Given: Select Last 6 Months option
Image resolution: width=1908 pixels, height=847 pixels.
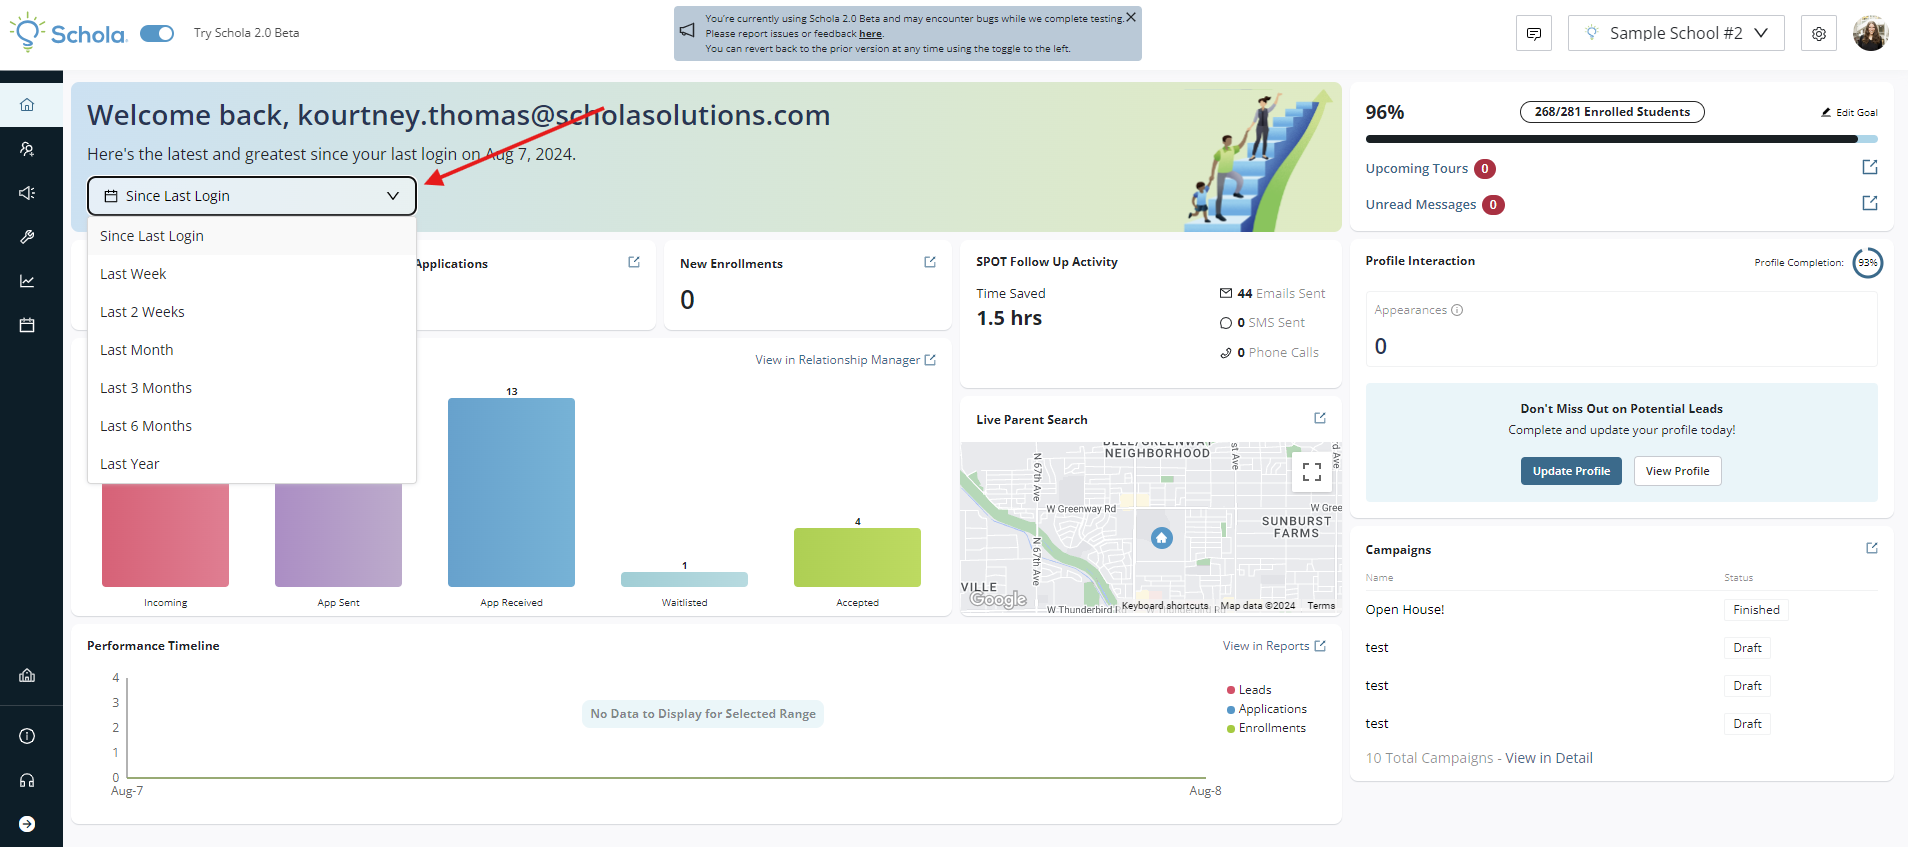Looking at the screenshot, I should (x=252, y=426).
